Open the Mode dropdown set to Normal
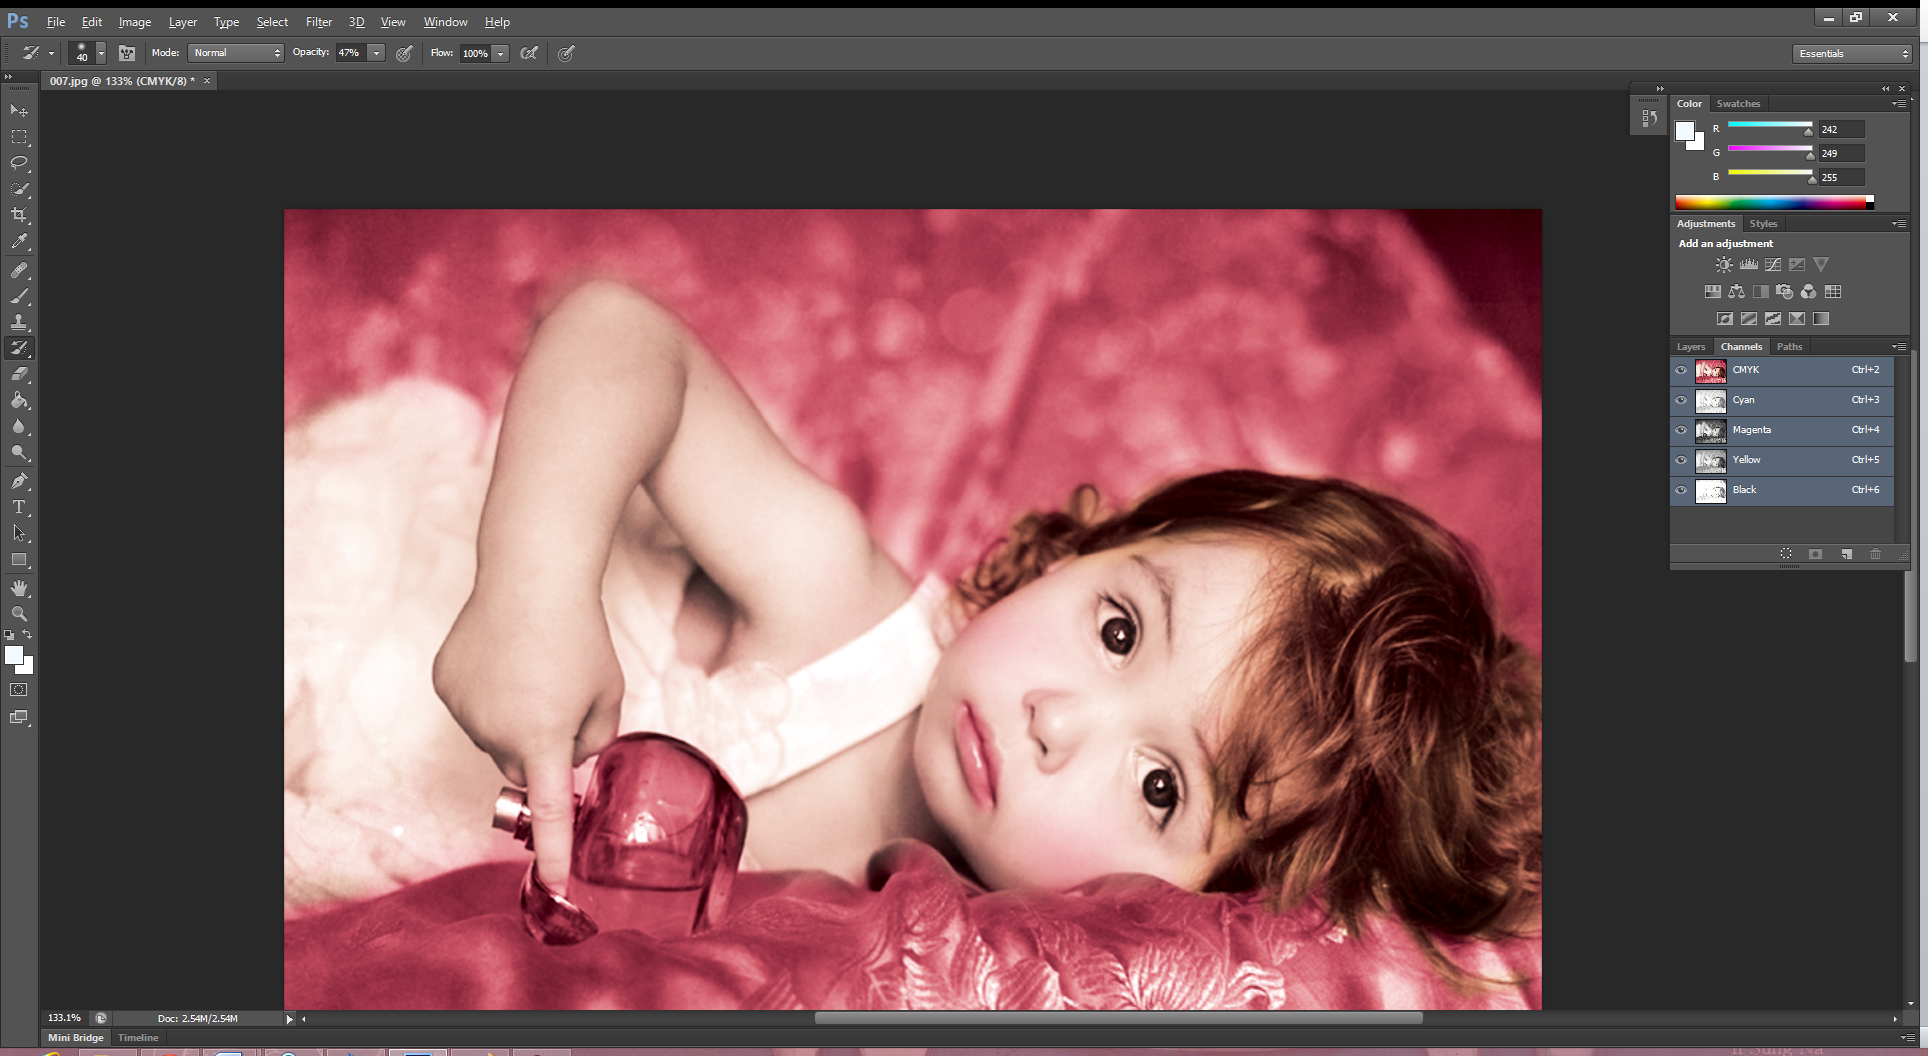This screenshot has height=1056, width=1928. tap(236, 53)
